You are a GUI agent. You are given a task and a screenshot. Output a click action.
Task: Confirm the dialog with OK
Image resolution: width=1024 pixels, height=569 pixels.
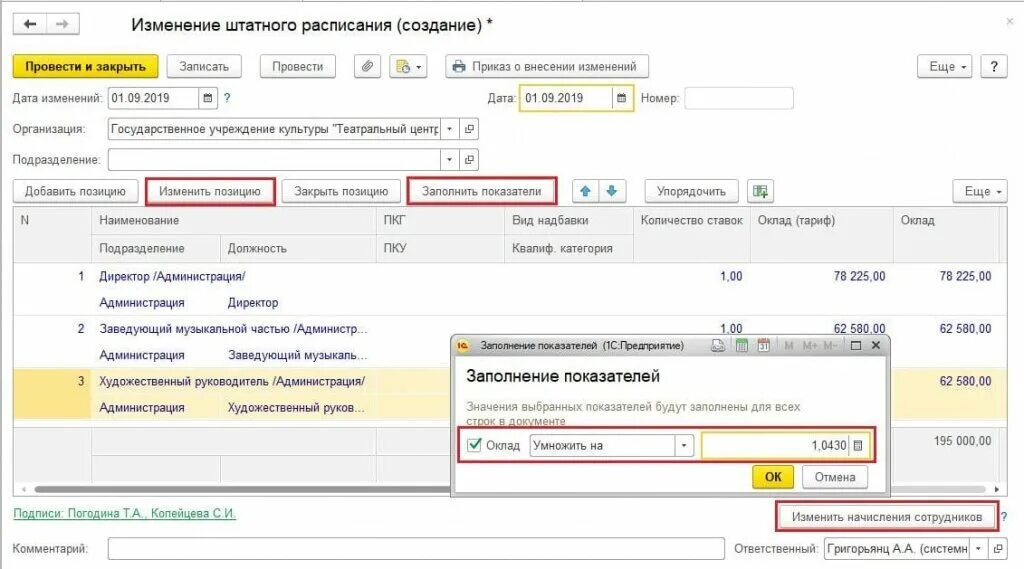pos(773,477)
